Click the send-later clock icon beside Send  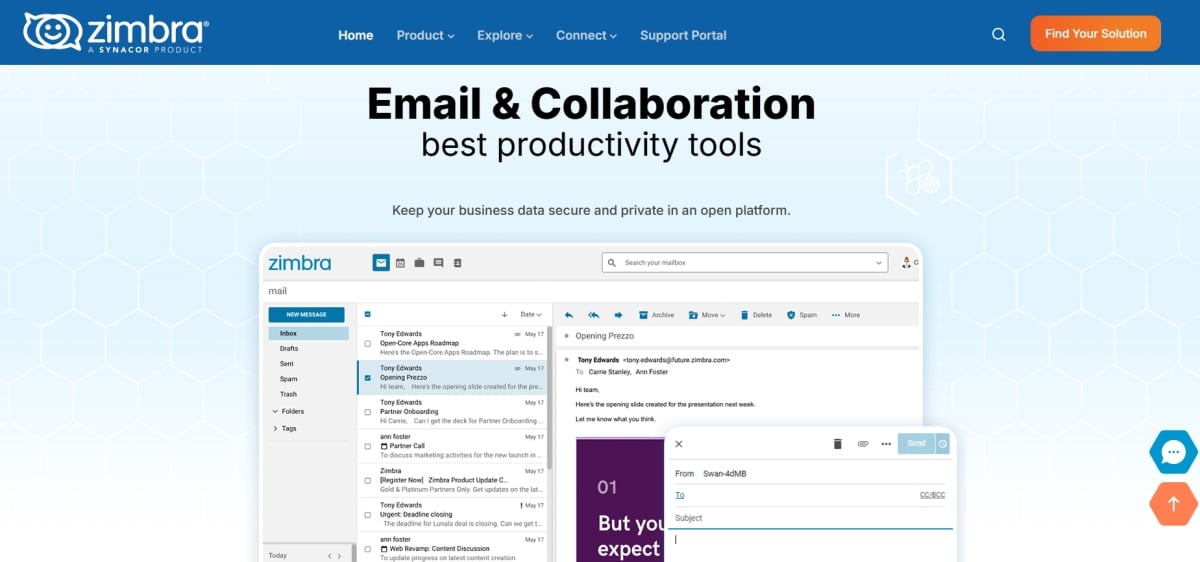942,444
